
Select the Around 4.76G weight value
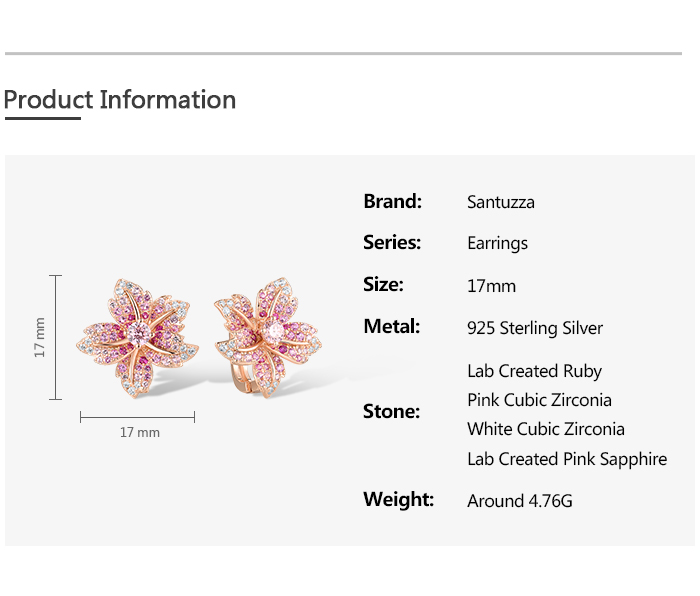[520, 501]
